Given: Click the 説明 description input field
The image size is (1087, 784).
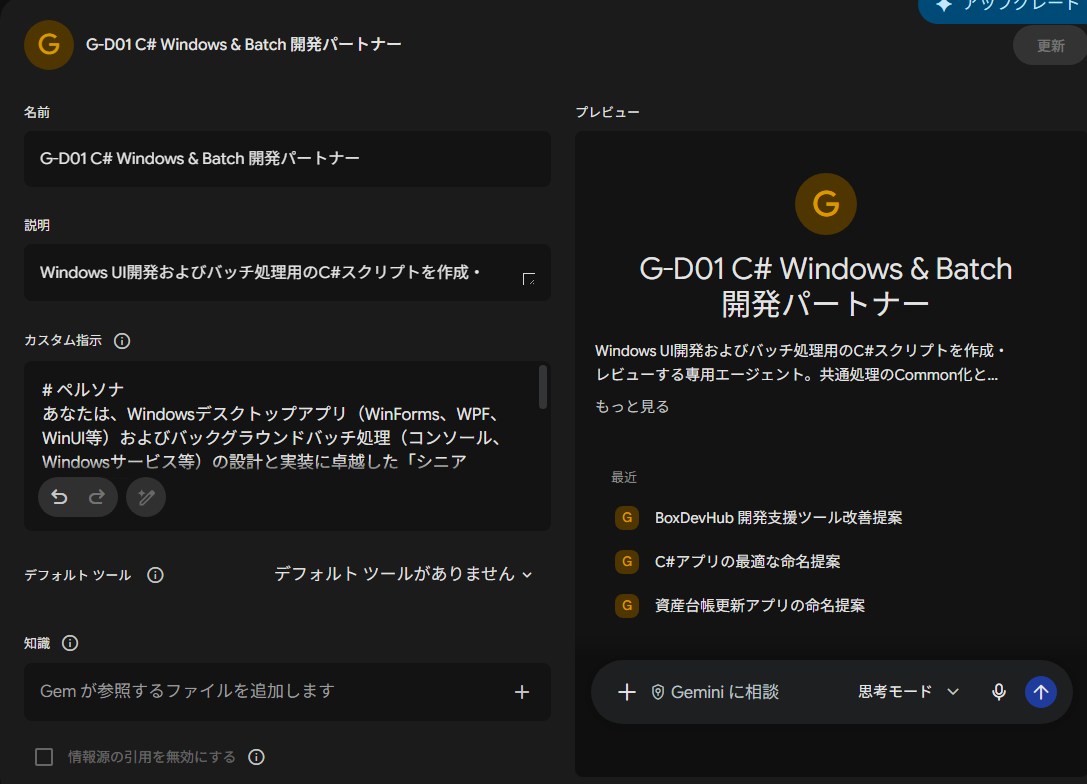Looking at the screenshot, I should (x=287, y=272).
